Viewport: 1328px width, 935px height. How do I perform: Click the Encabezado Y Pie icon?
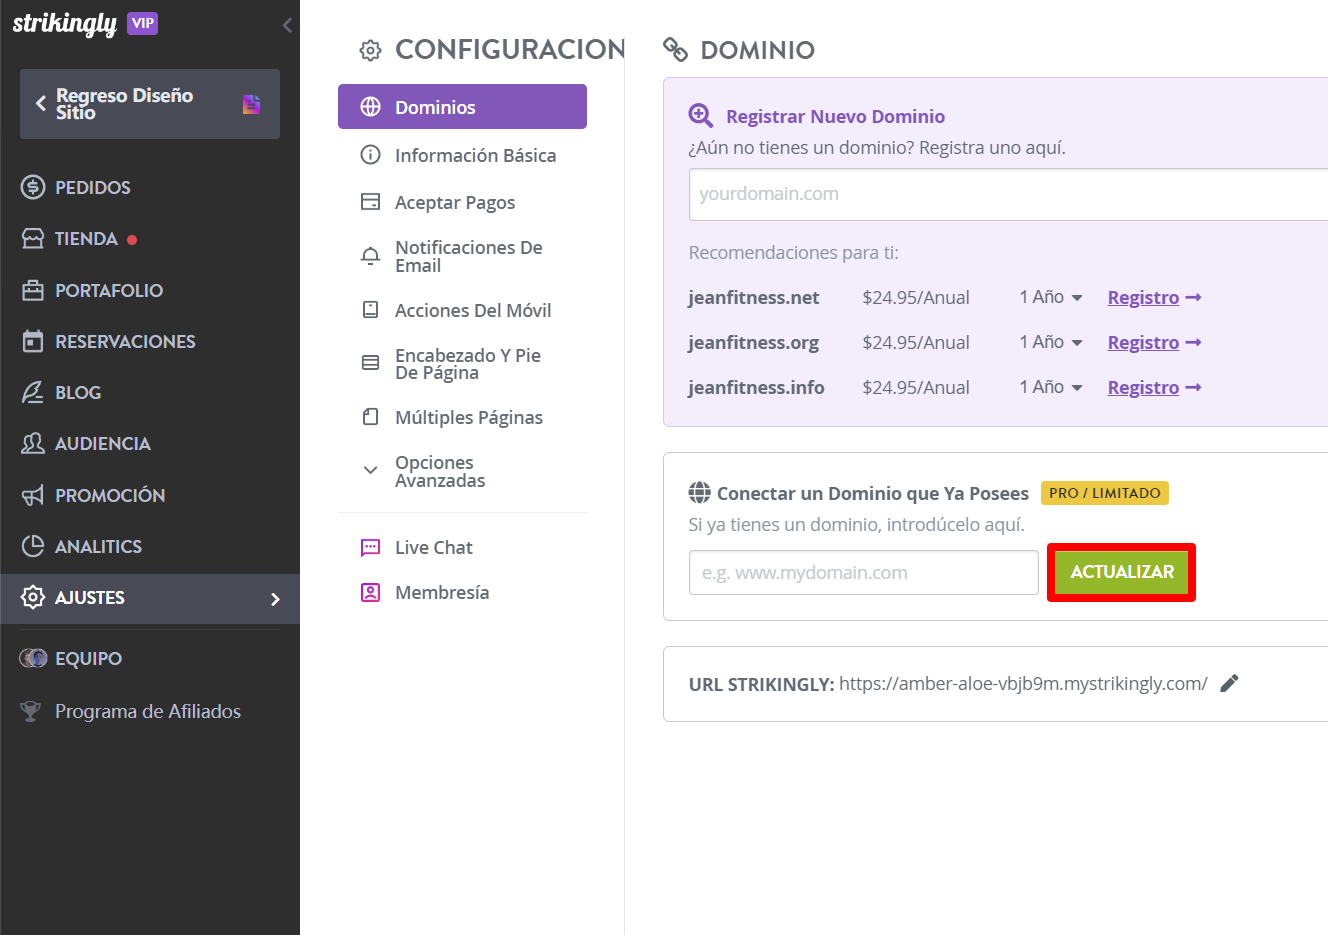pos(370,363)
